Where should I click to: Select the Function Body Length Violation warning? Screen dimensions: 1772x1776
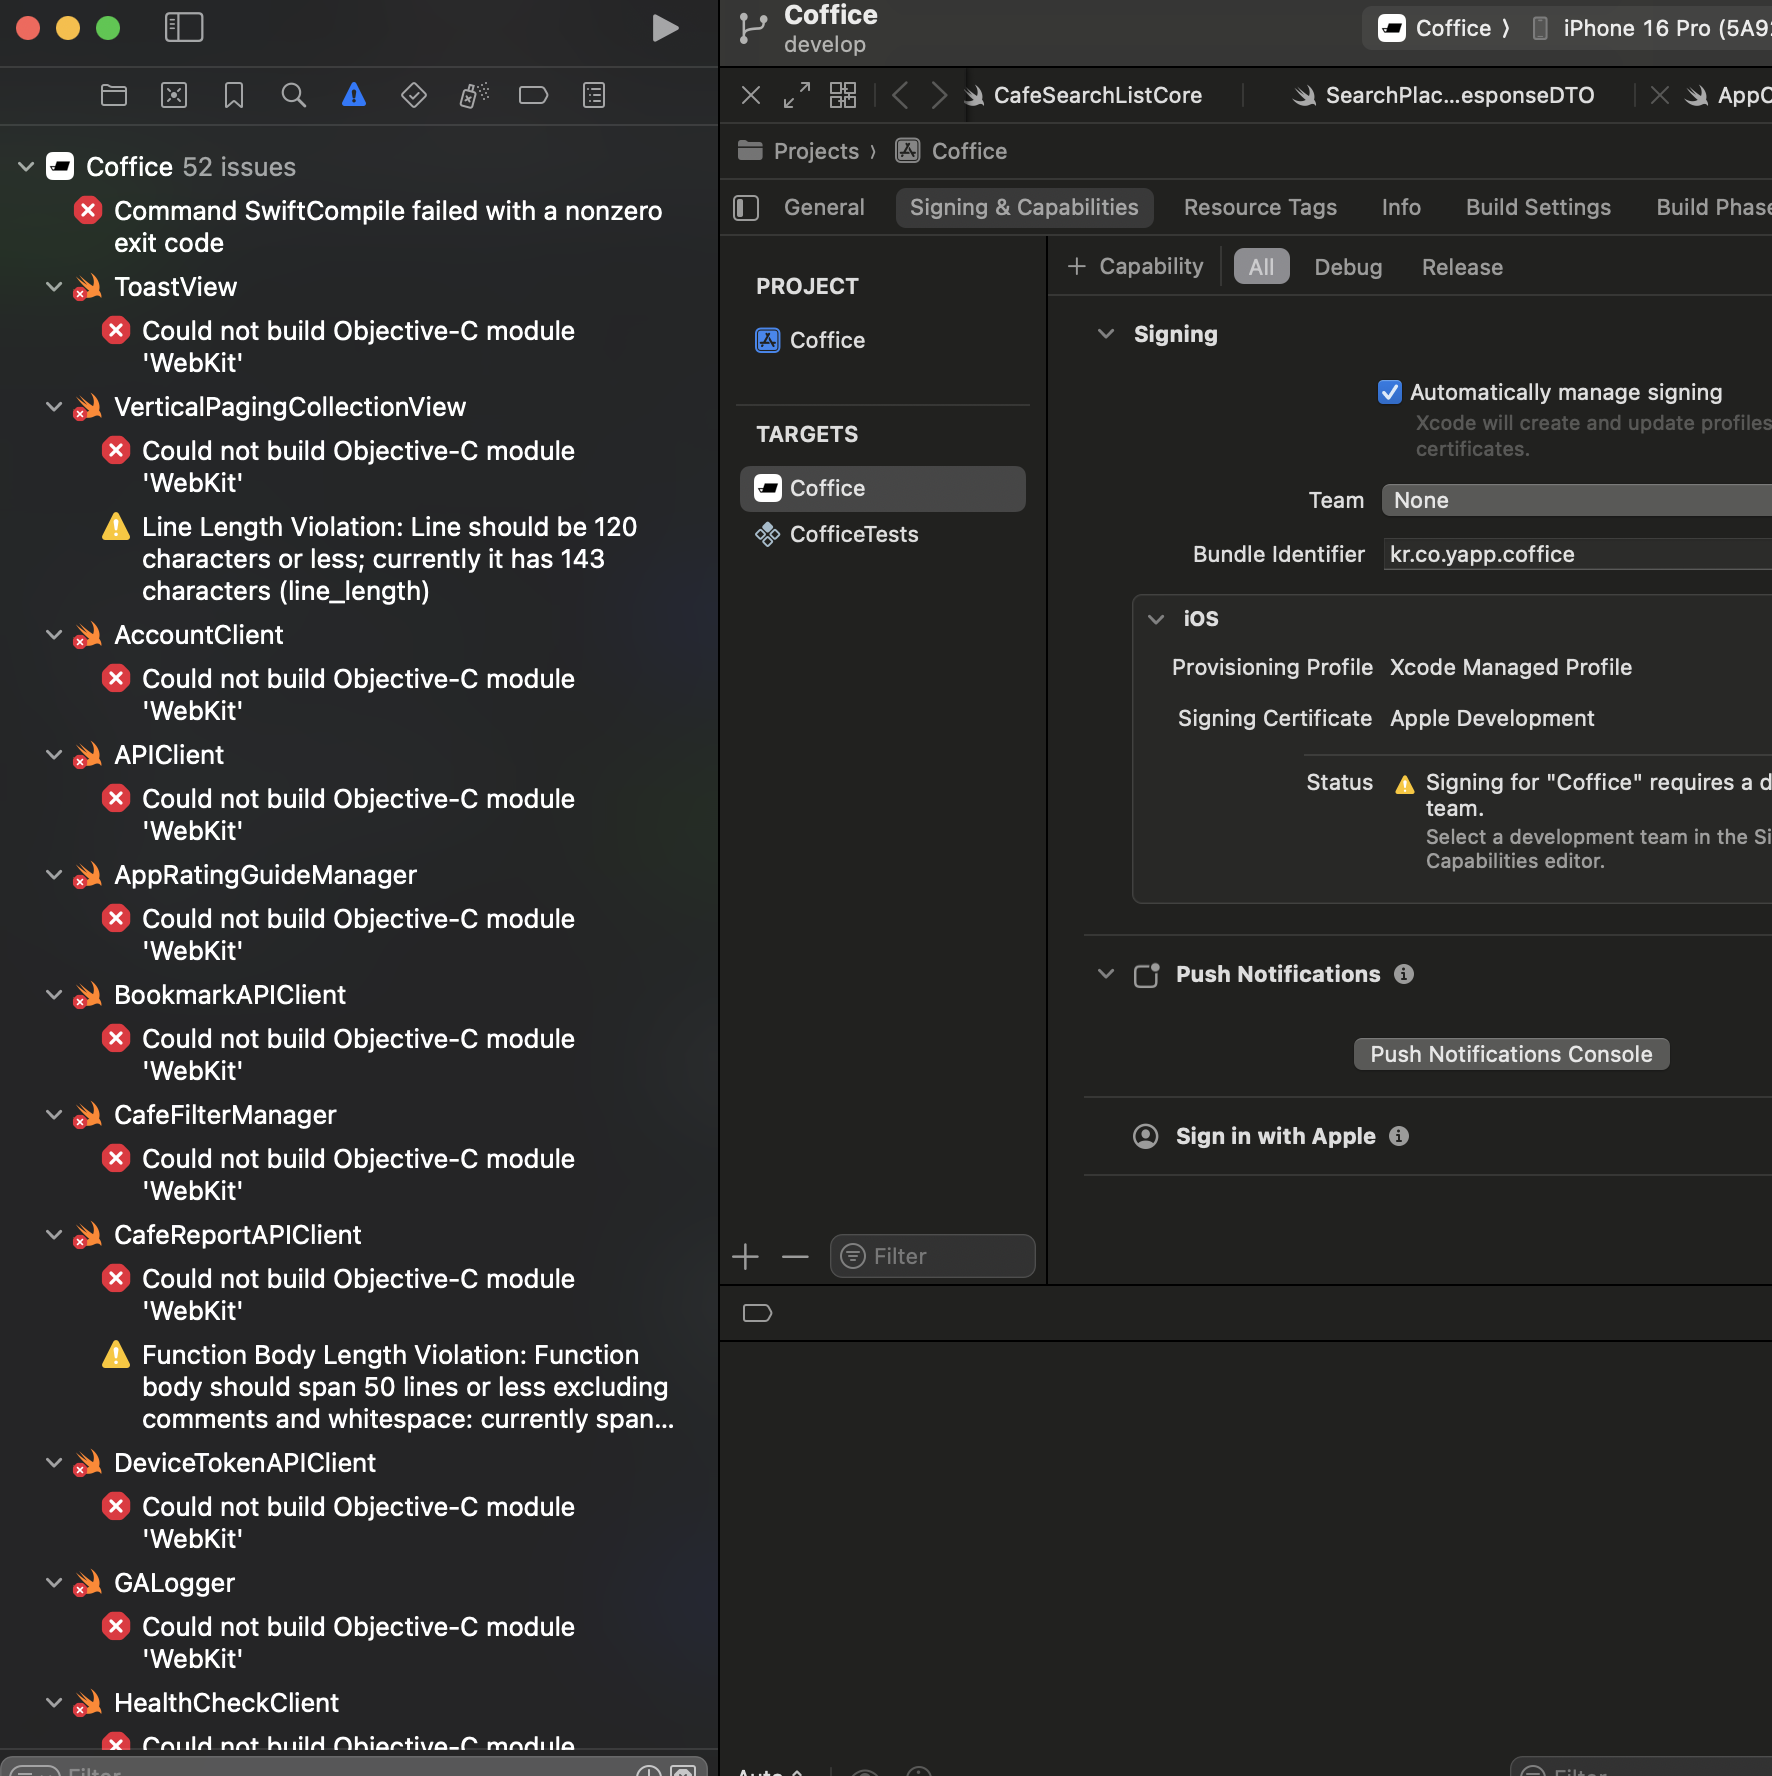390,1386
